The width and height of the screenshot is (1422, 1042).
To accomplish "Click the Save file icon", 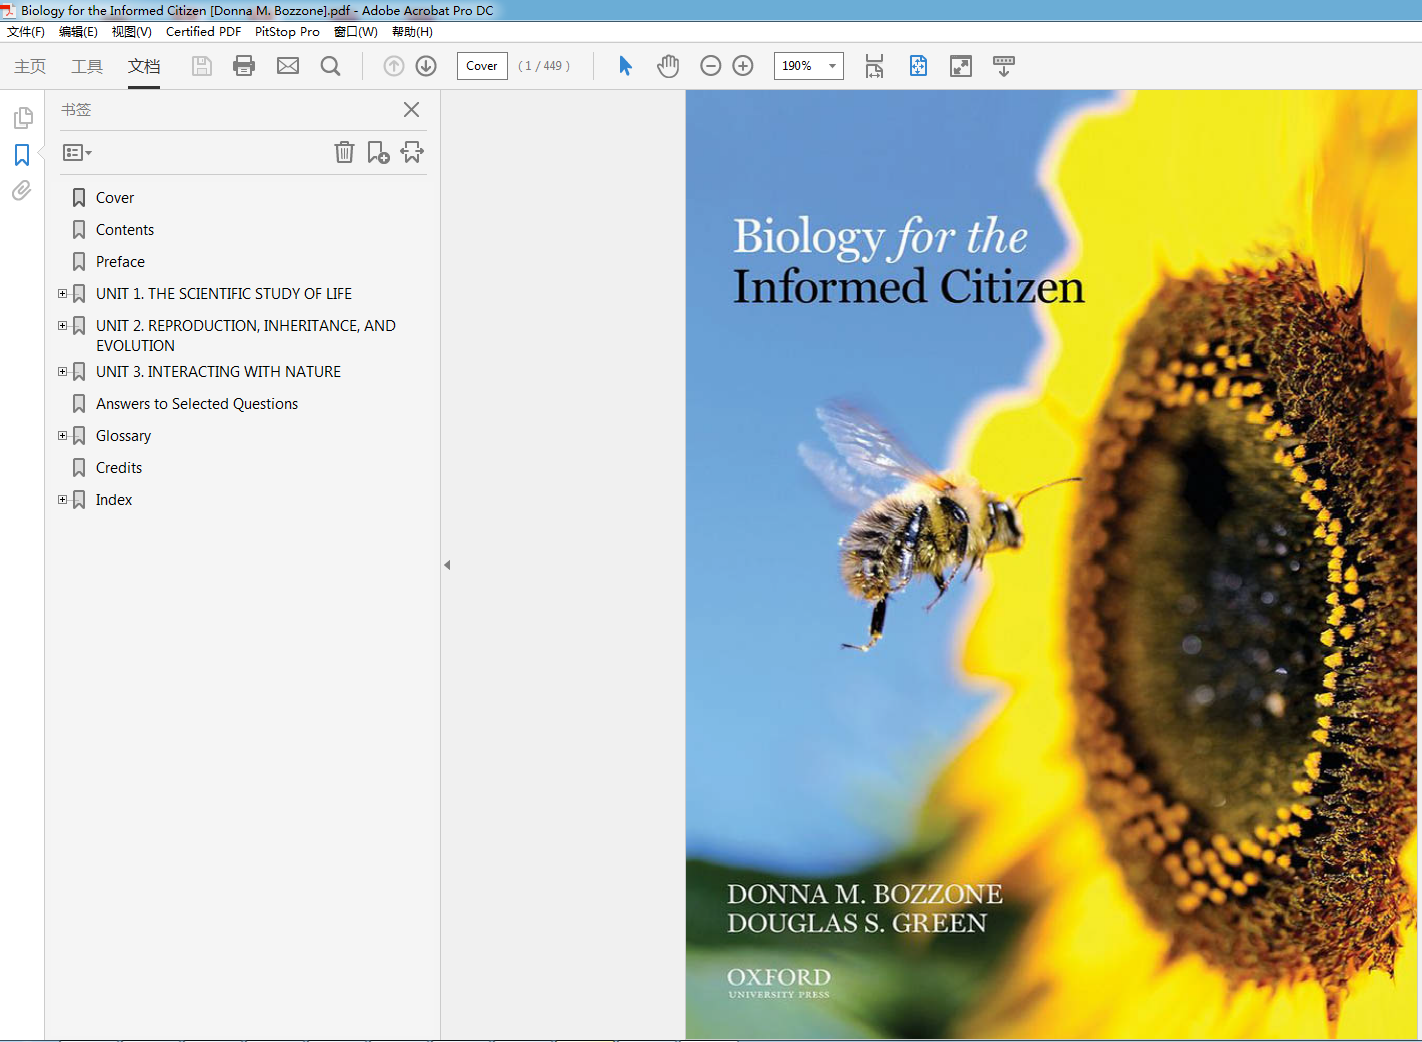I will pos(202,66).
